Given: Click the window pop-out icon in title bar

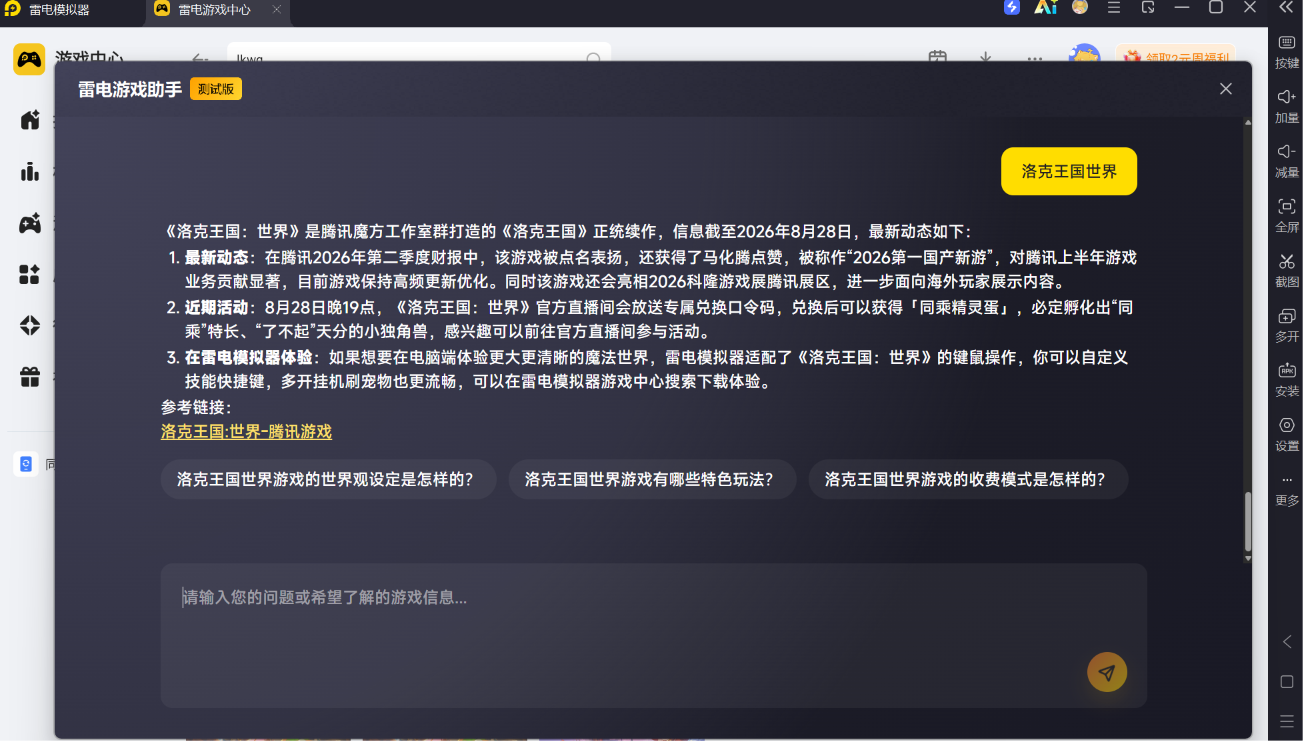Looking at the screenshot, I should tap(1148, 8).
